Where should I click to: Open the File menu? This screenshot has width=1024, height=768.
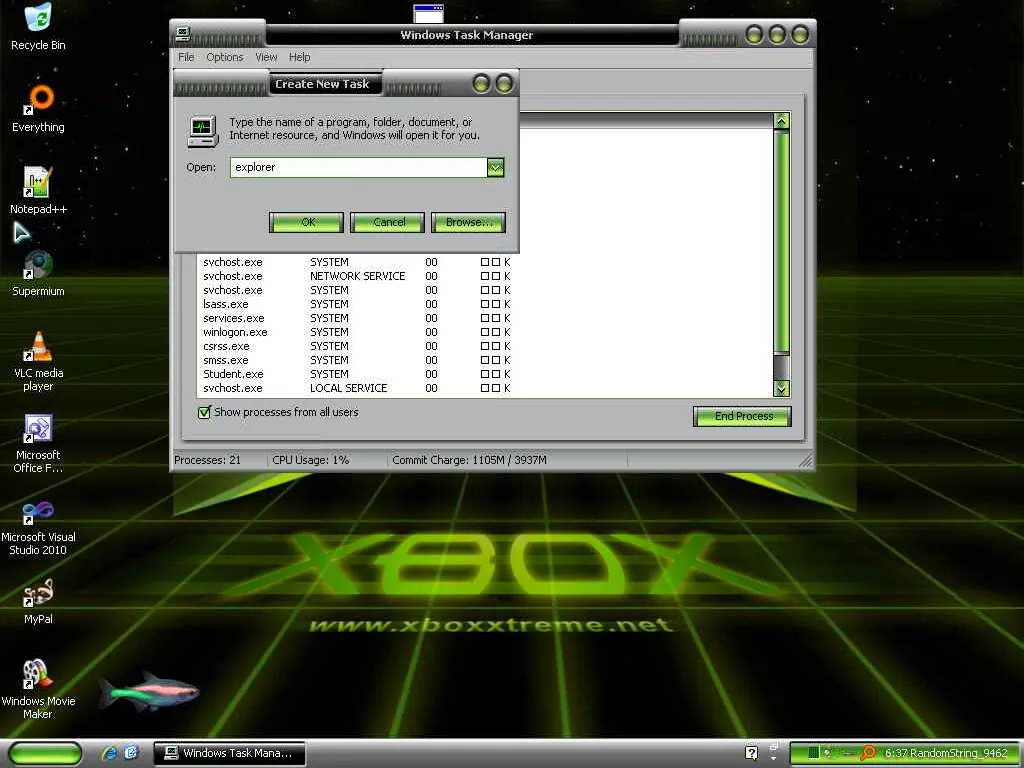(x=186, y=57)
